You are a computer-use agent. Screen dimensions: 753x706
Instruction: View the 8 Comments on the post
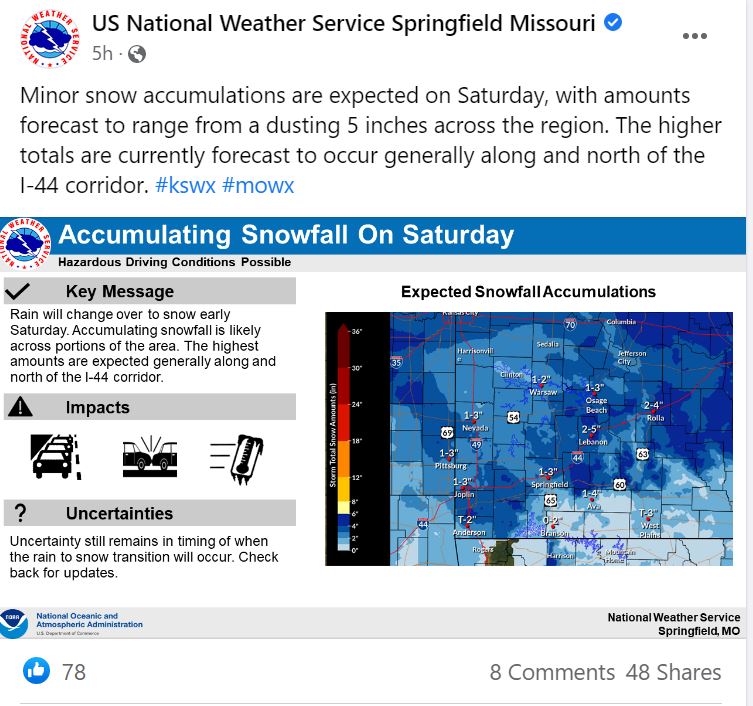552,672
